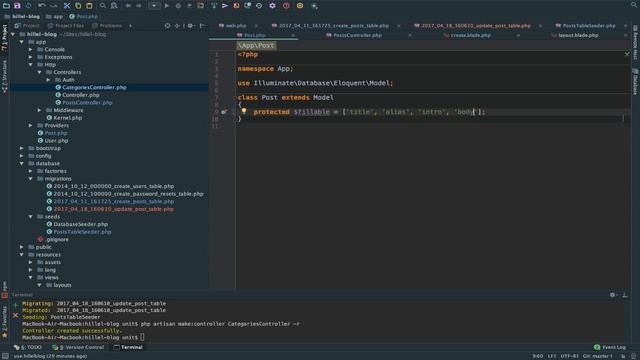Screen dimensions: 640x360
Task: Open the TODO tool window
Action: point(28,347)
